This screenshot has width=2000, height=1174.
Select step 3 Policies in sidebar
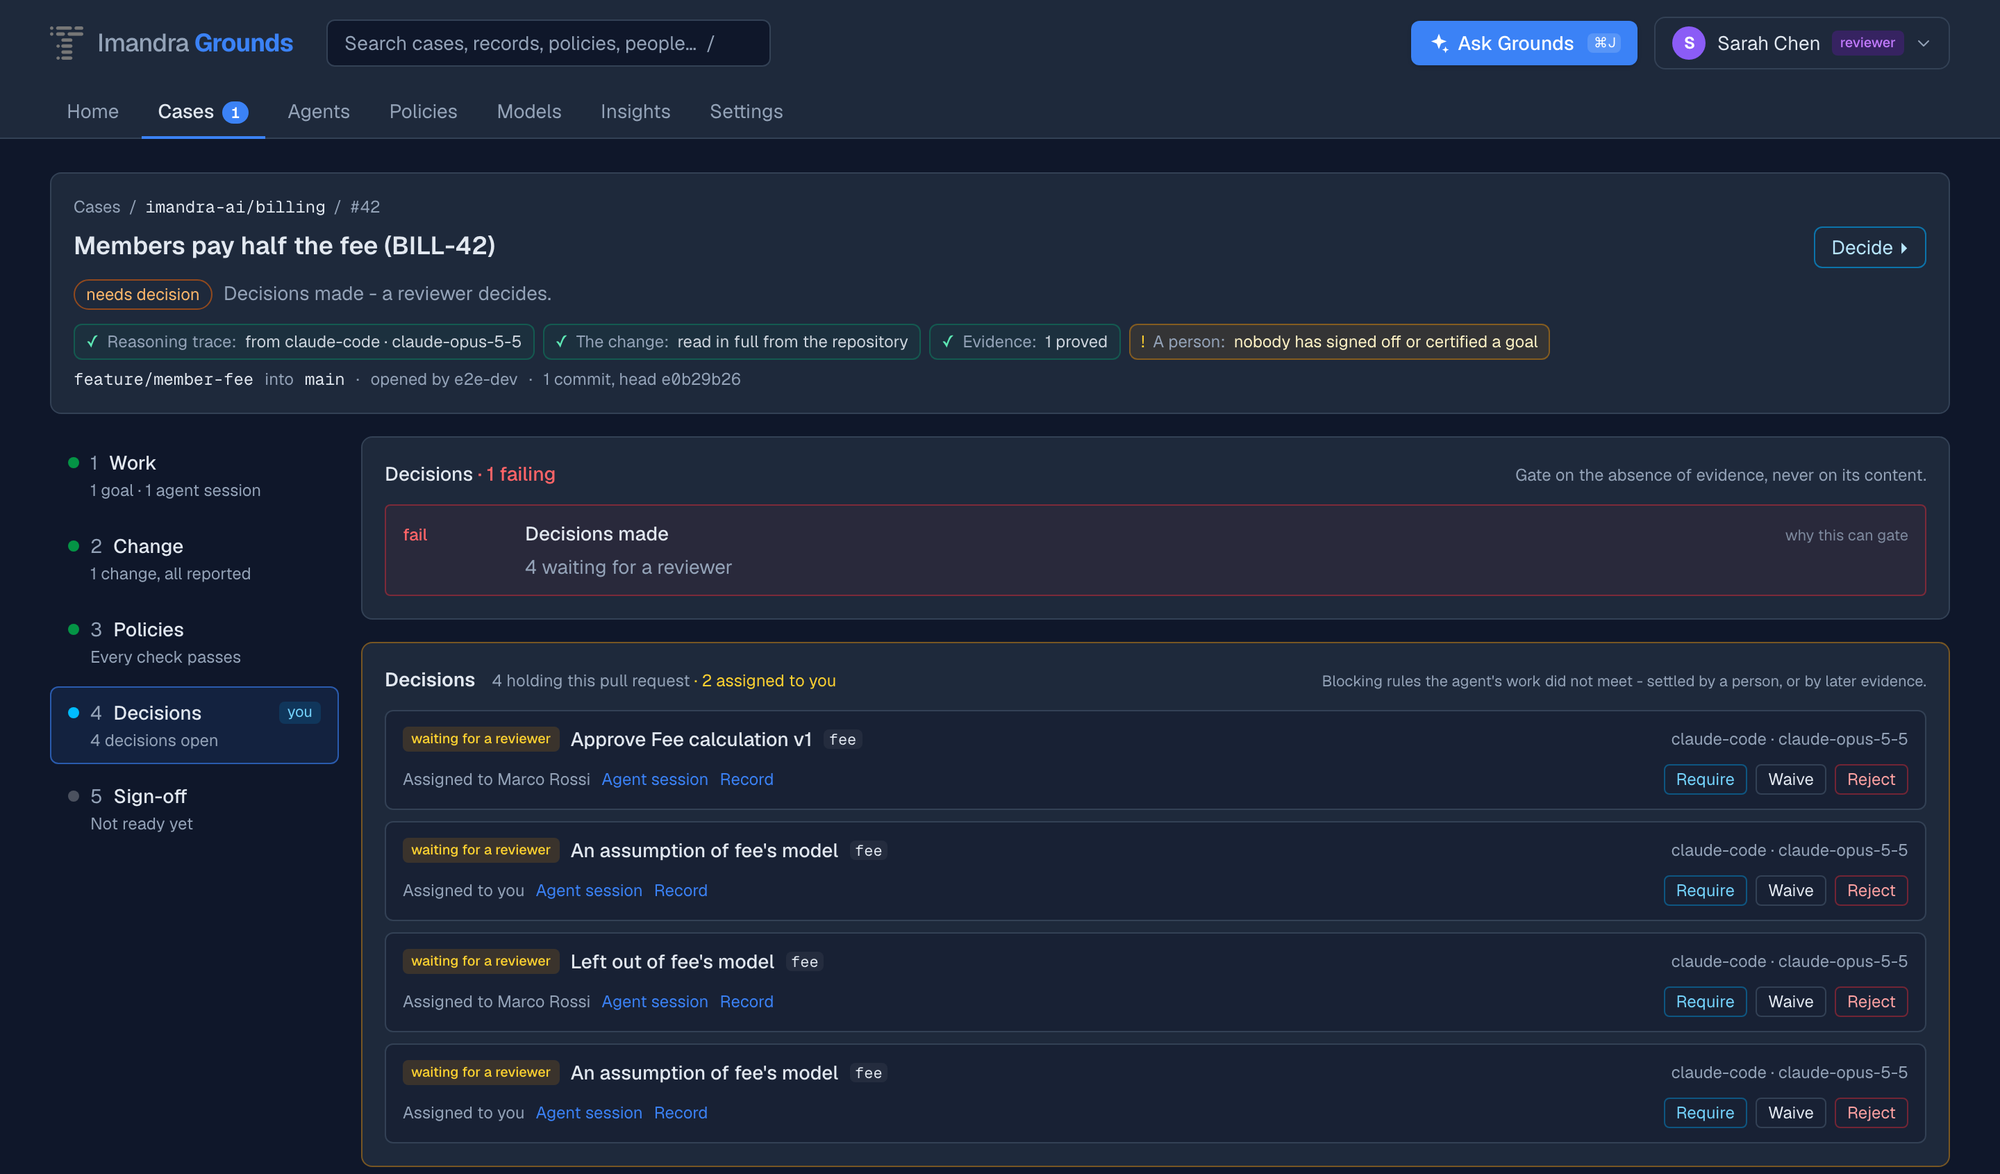click(194, 642)
